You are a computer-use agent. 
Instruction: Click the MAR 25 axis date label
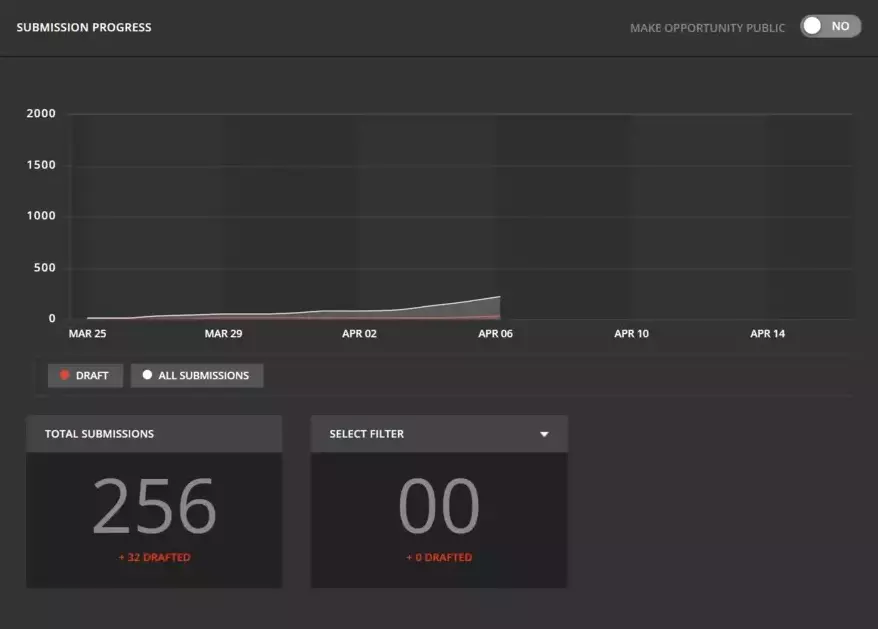(87, 334)
